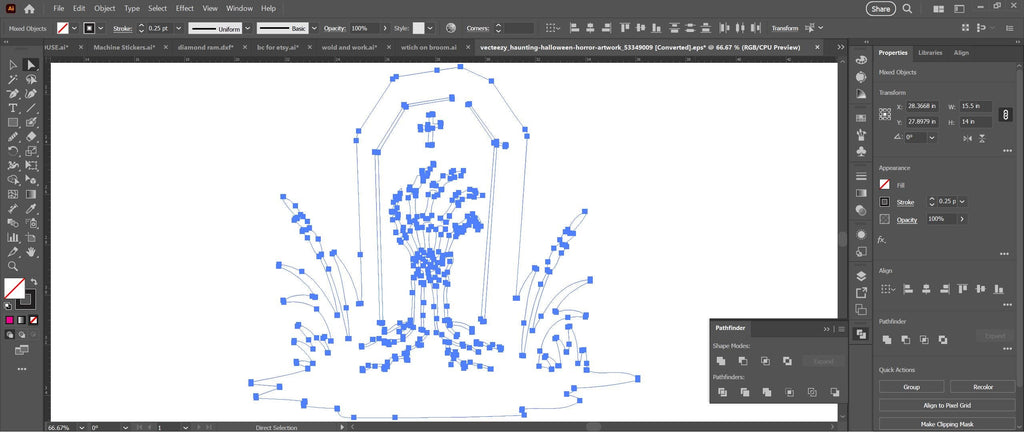Select the Selection tool arrow
1024x432 pixels.
point(12,65)
